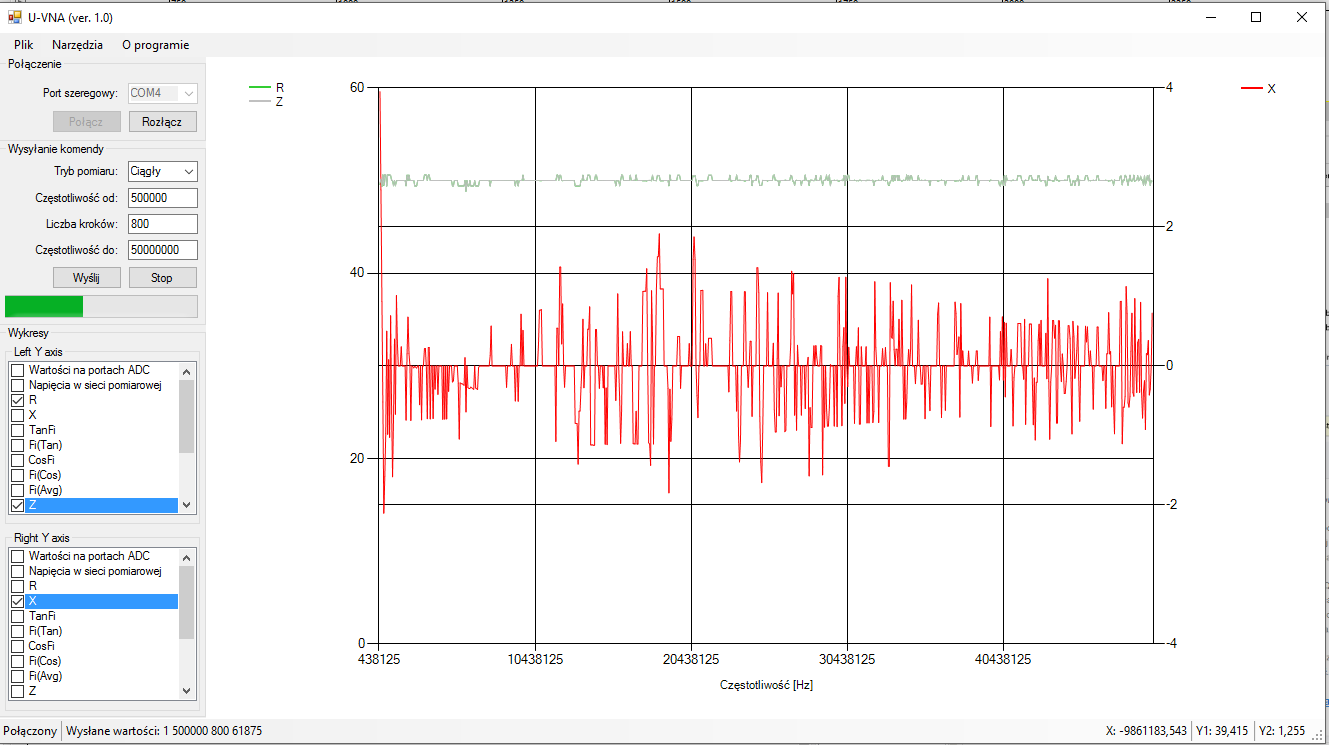Click the green measurement progress bar

point(101,306)
